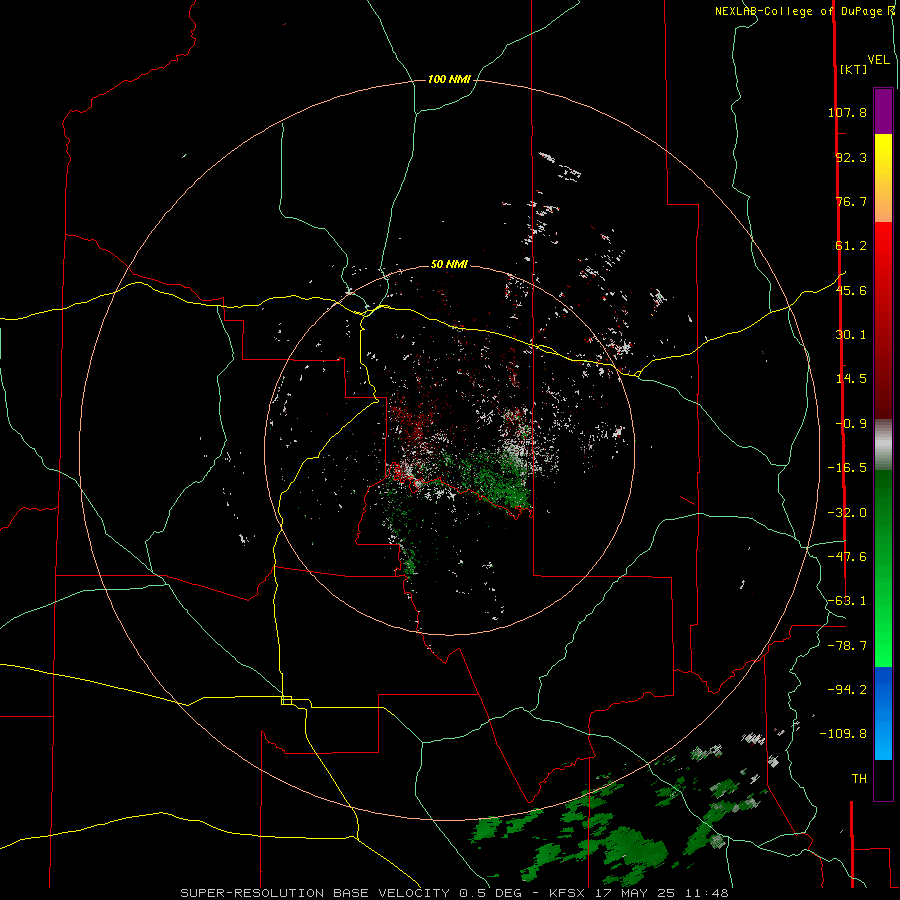The image size is (900, 900).
Task: Click the 45.6 velocity scale value
Action: [851, 290]
